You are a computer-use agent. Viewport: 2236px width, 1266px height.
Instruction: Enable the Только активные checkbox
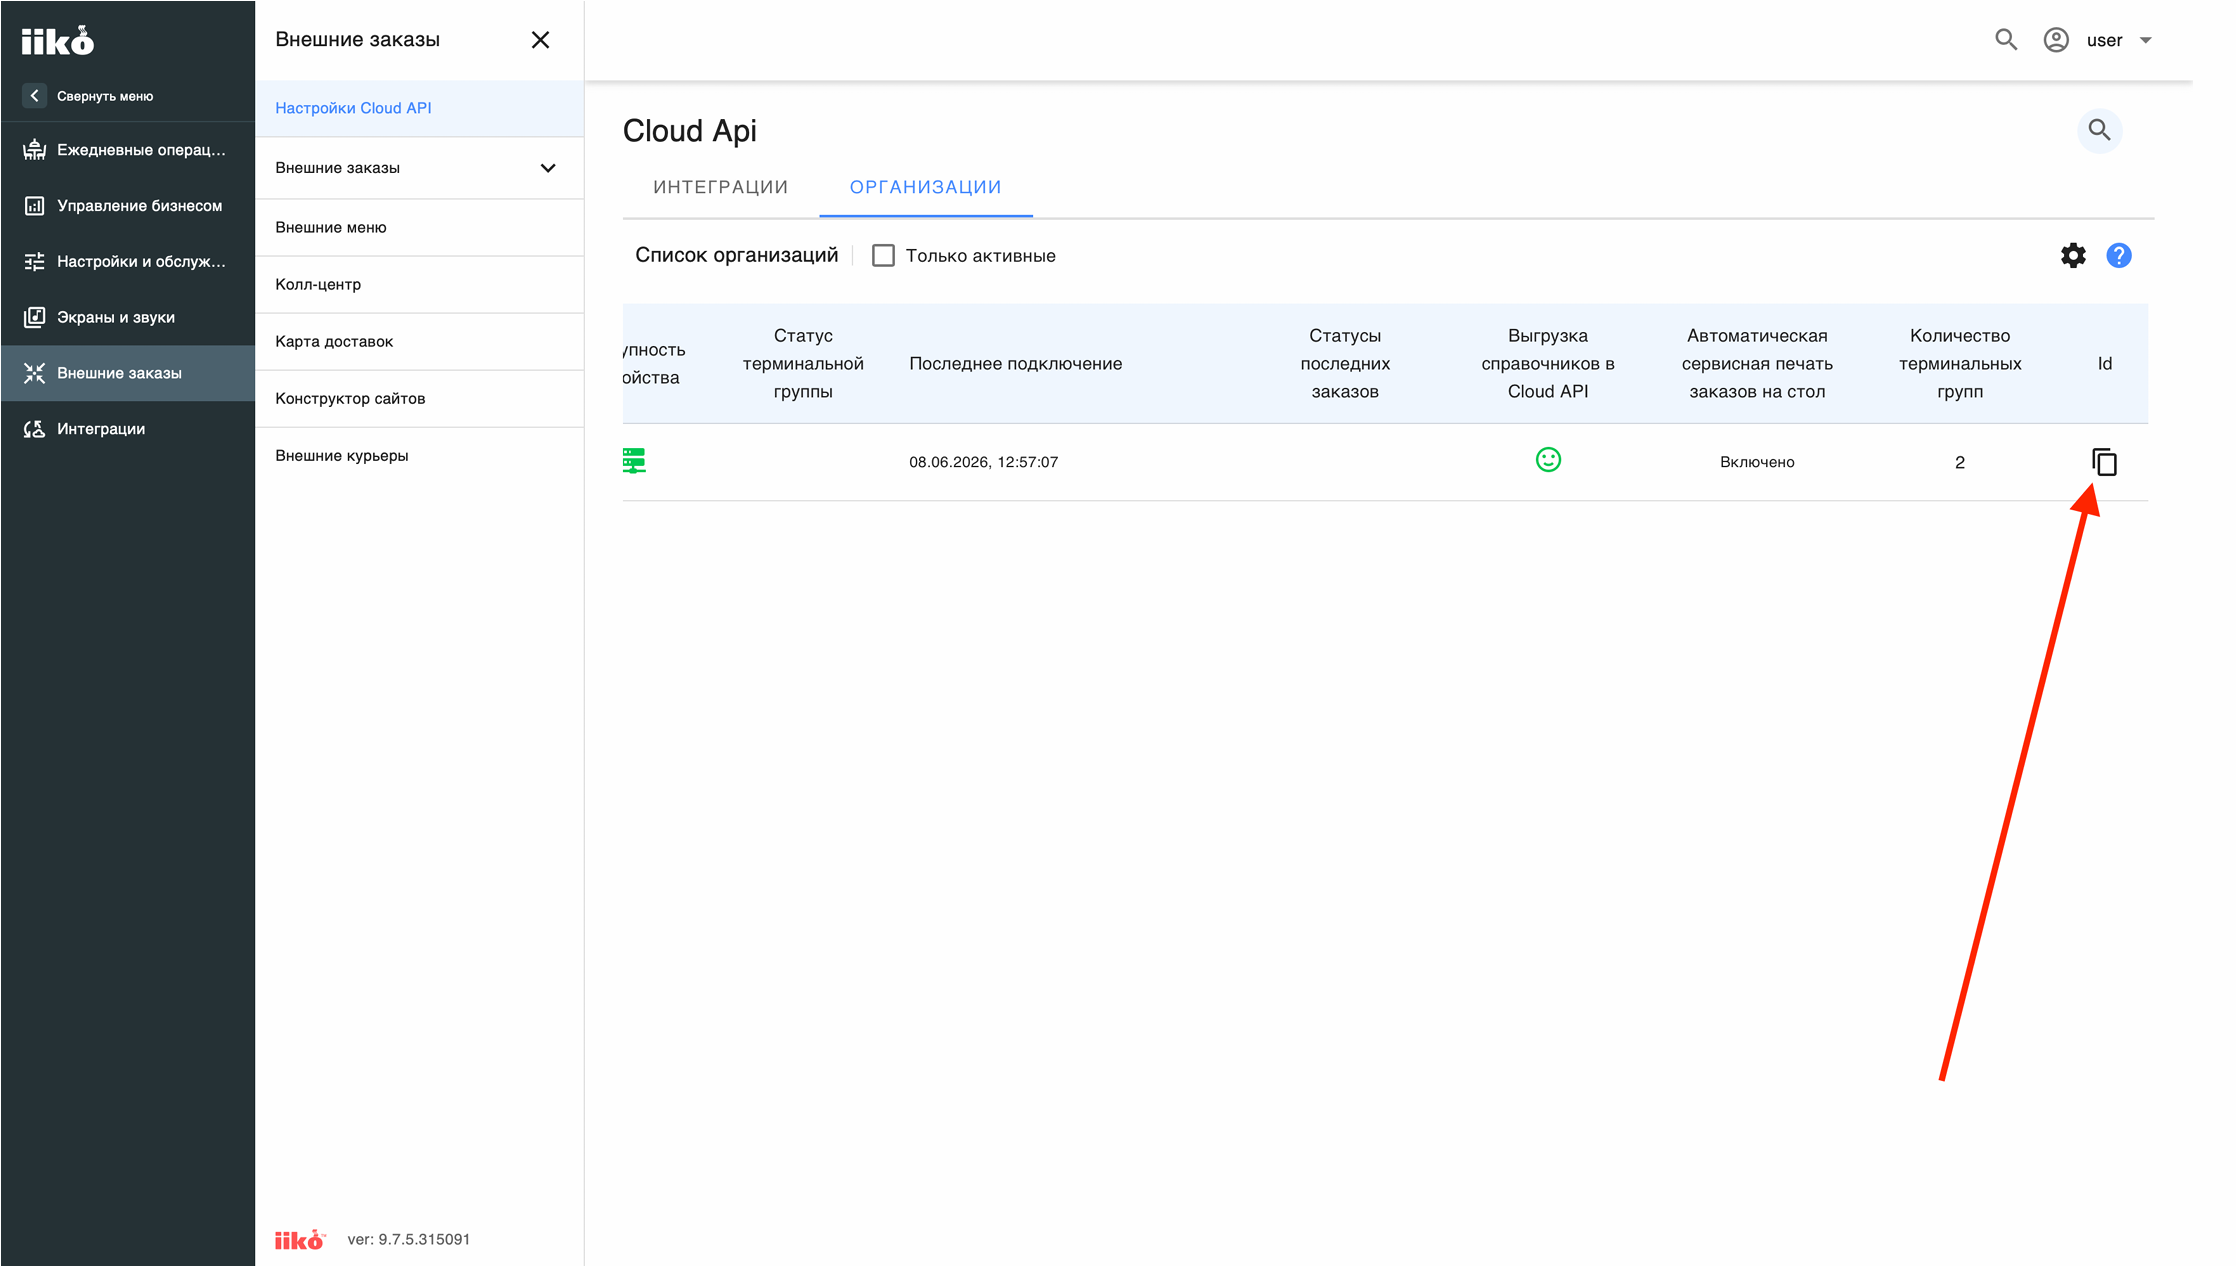click(883, 256)
